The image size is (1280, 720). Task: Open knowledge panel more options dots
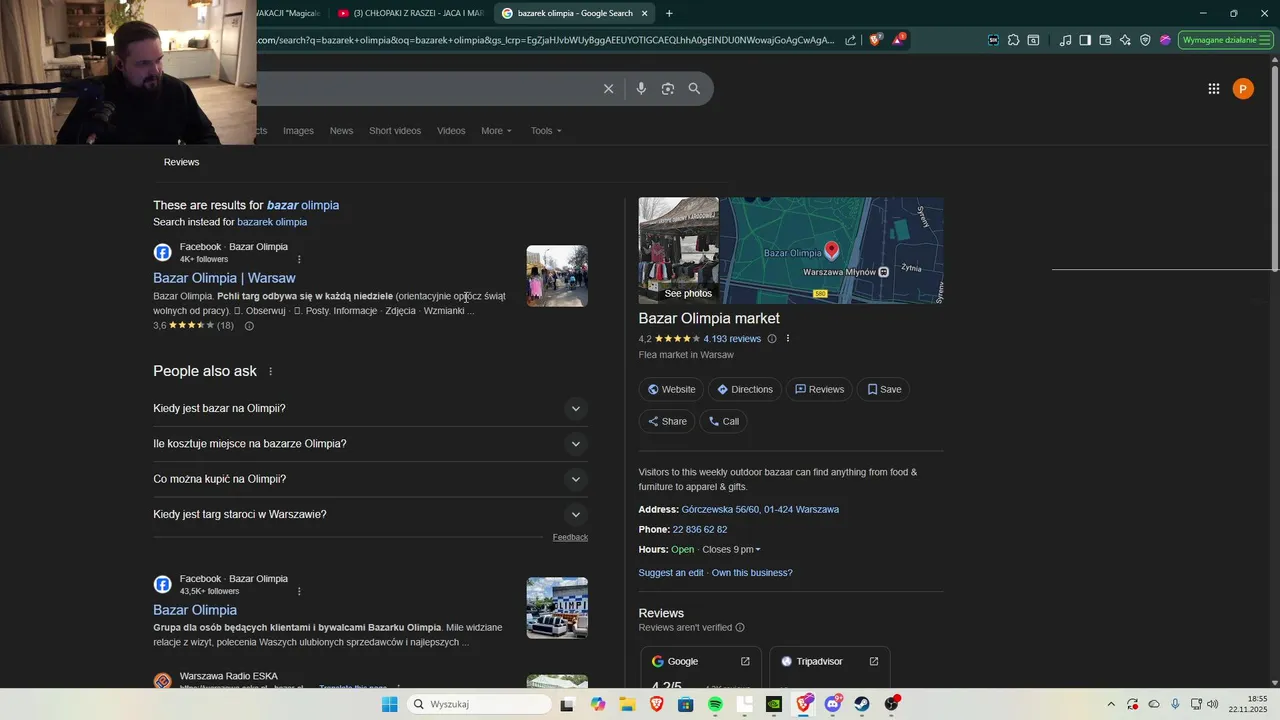coord(788,339)
